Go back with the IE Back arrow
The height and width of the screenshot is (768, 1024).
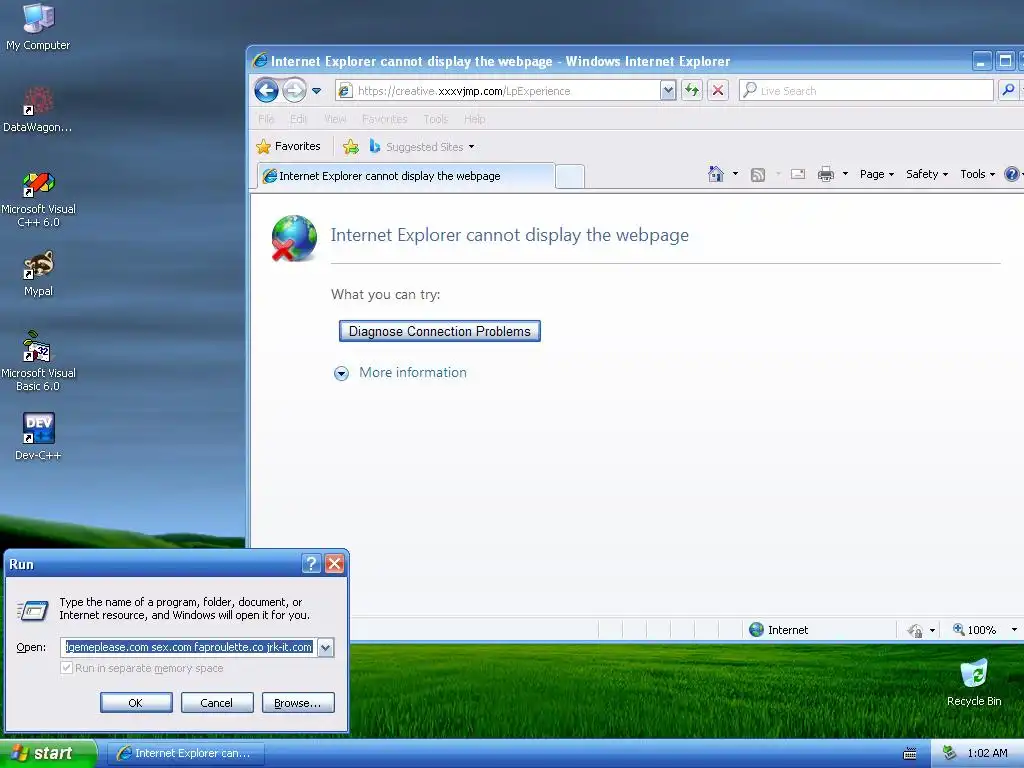(266, 90)
